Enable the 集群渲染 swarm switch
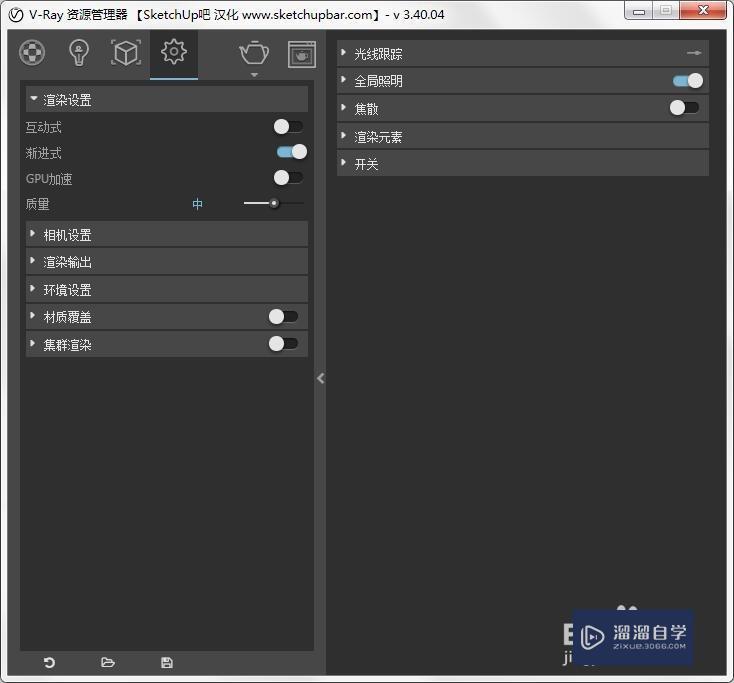This screenshot has width=734, height=683. [283, 344]
